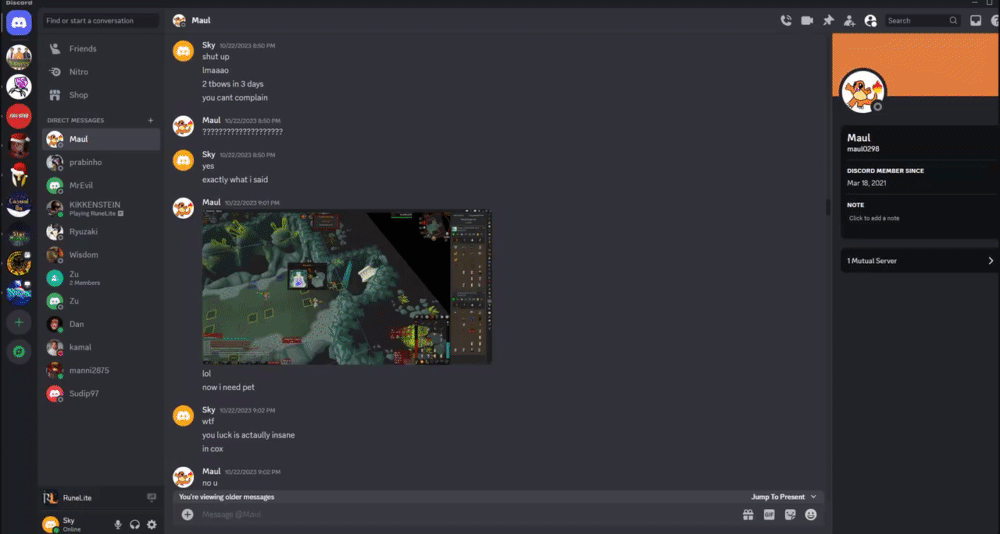The height and width of the screenshot is (534, 1000).
Task: Open the inbox icon
Action: tap(975, 20)
